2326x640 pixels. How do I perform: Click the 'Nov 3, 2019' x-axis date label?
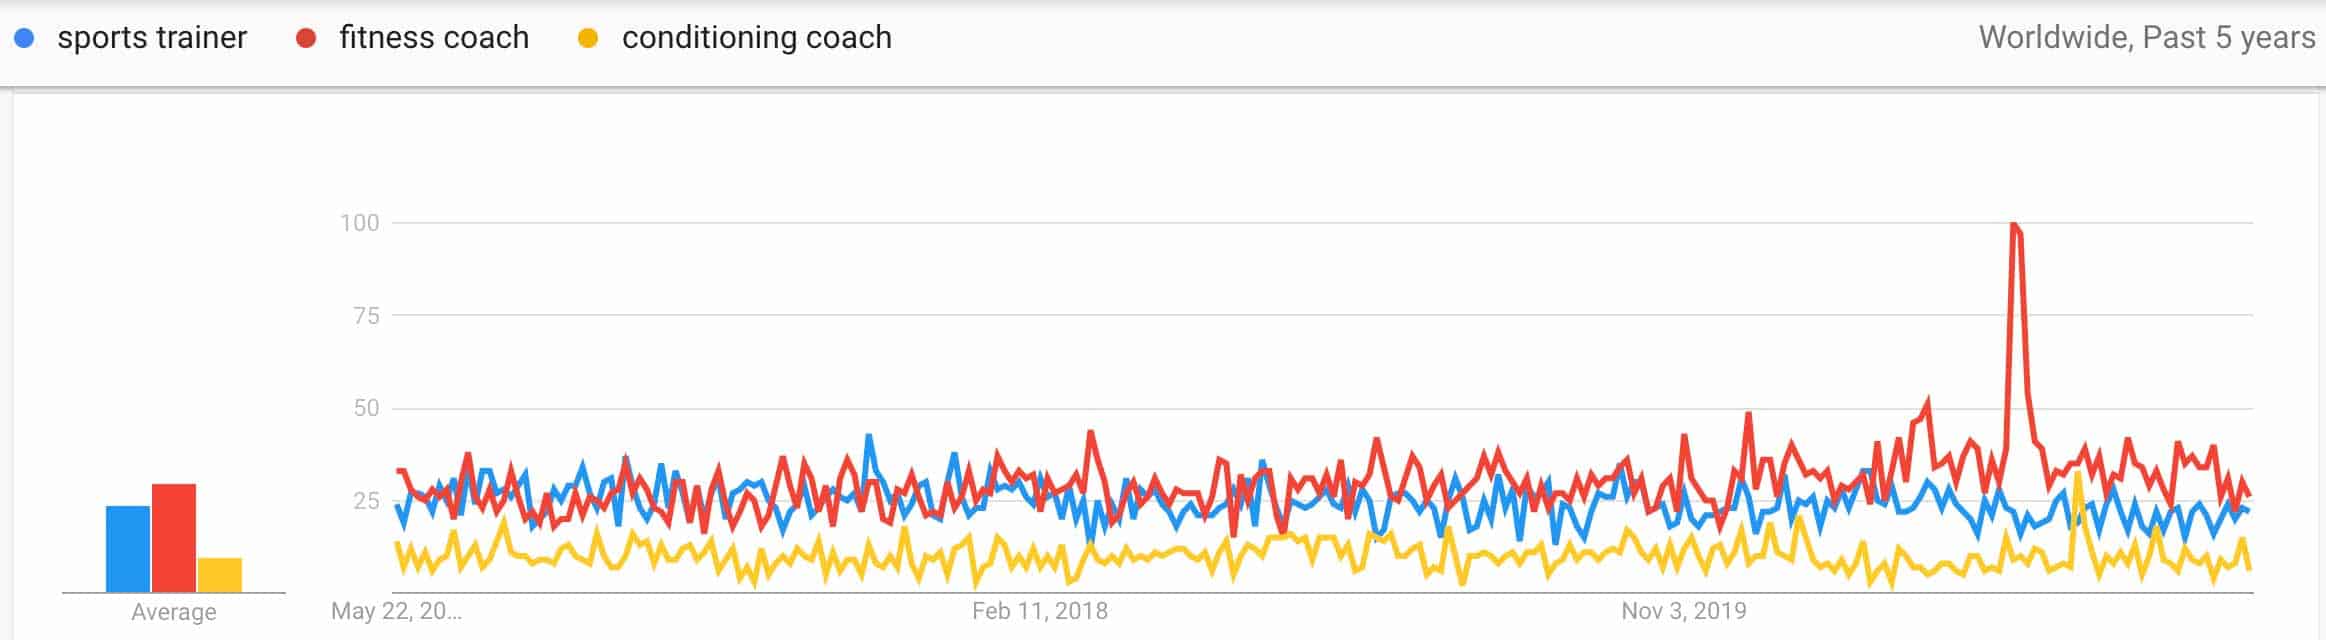1683,611
